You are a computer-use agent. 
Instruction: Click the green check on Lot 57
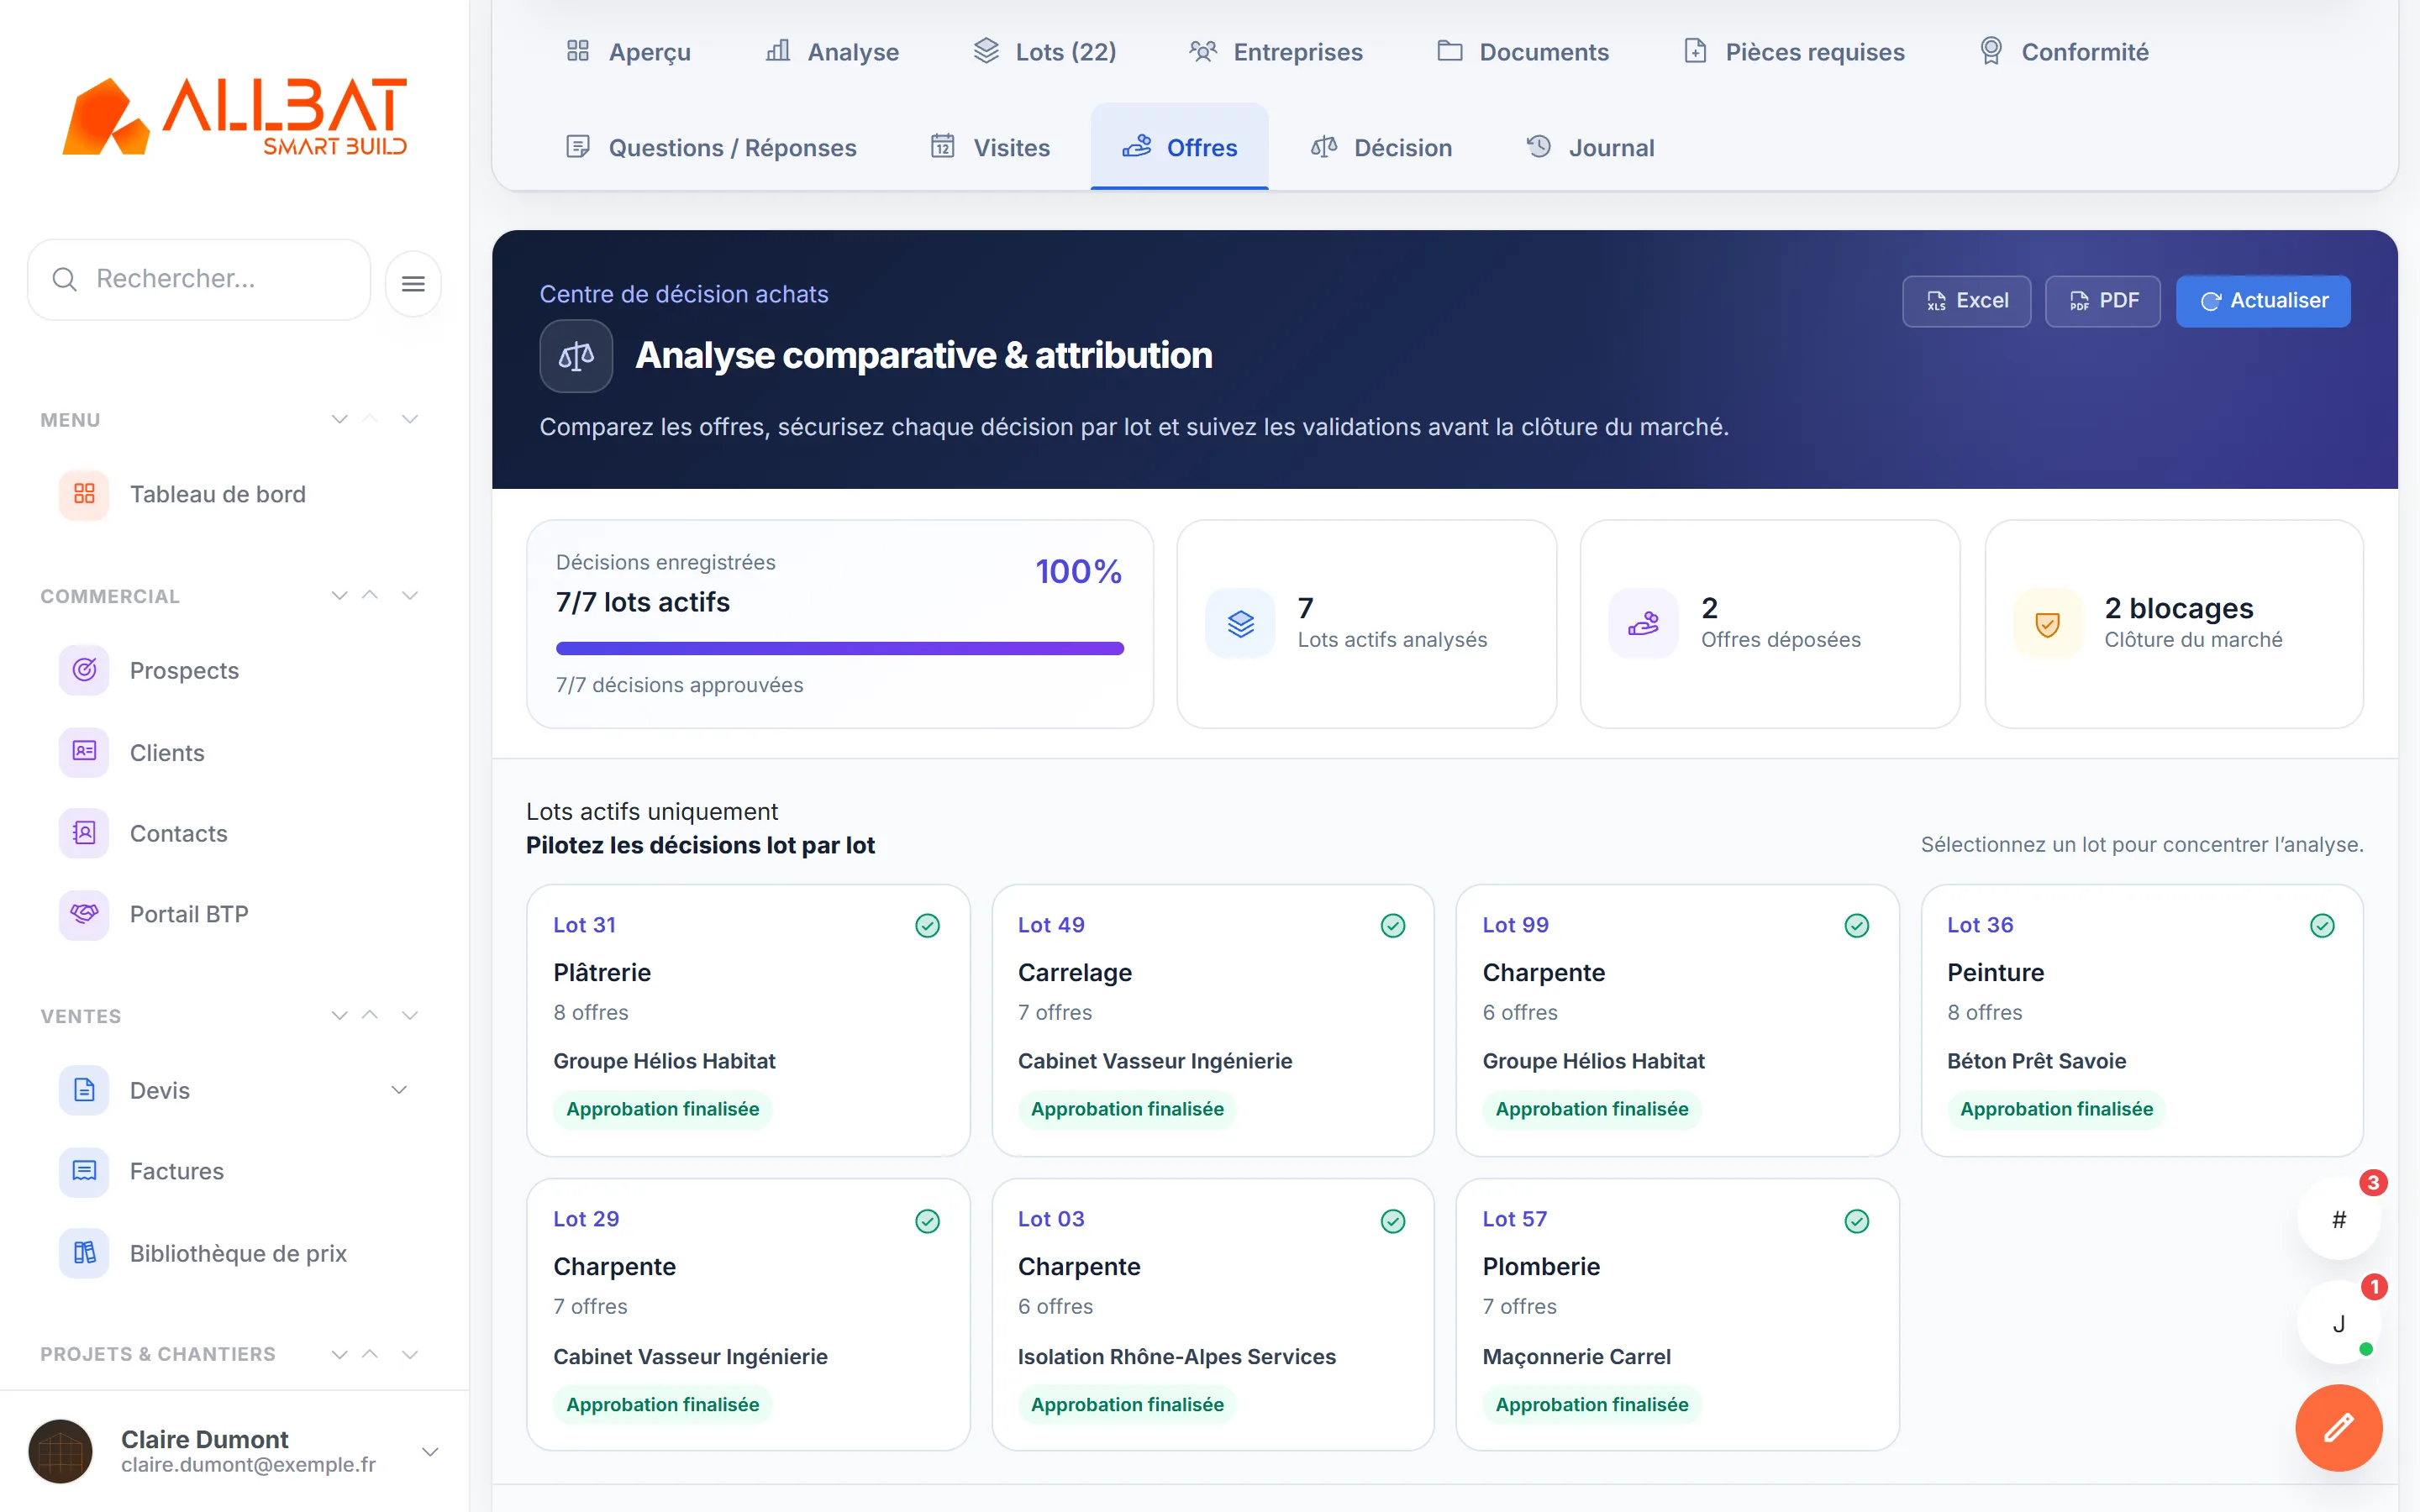click(x=1857, y=1221)
